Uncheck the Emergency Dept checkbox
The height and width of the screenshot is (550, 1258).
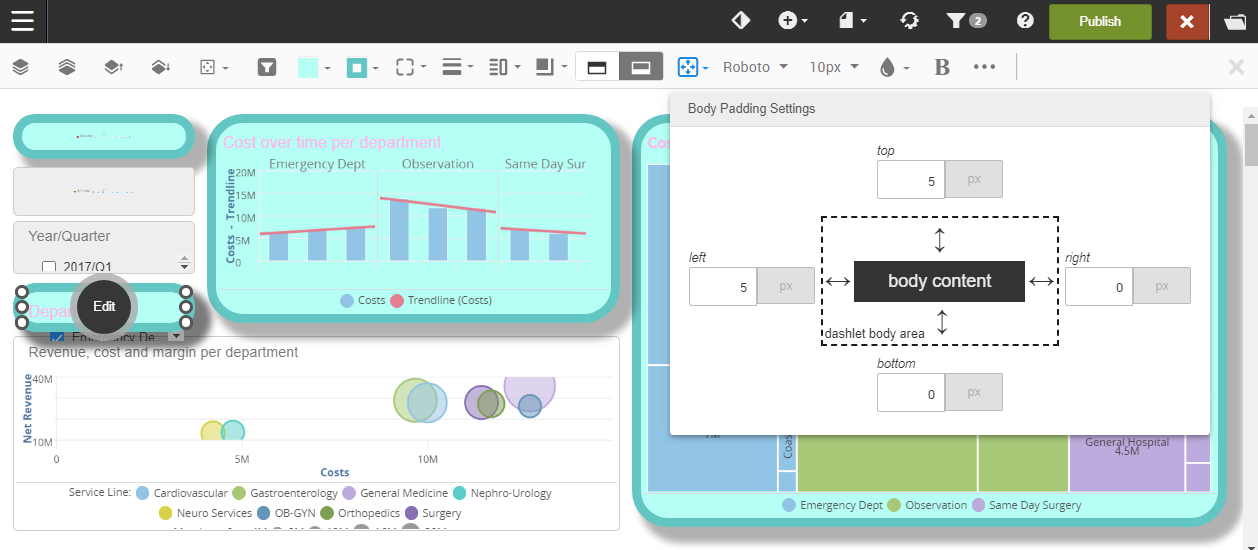(x=57, y=337)
